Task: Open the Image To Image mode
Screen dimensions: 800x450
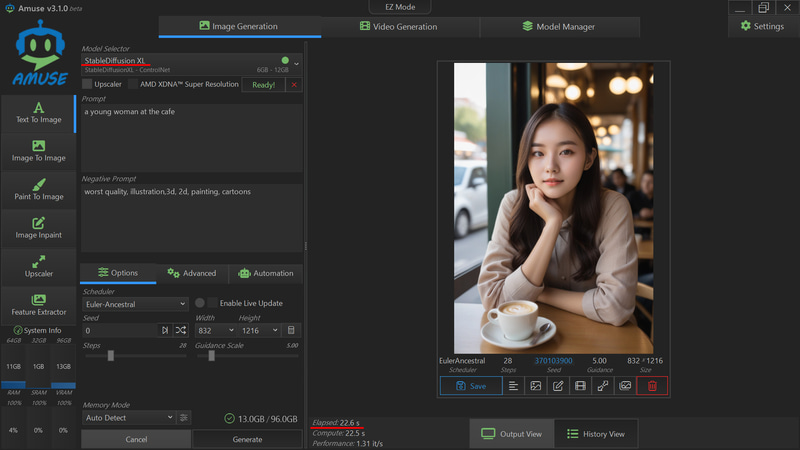Action: (39, 152)
